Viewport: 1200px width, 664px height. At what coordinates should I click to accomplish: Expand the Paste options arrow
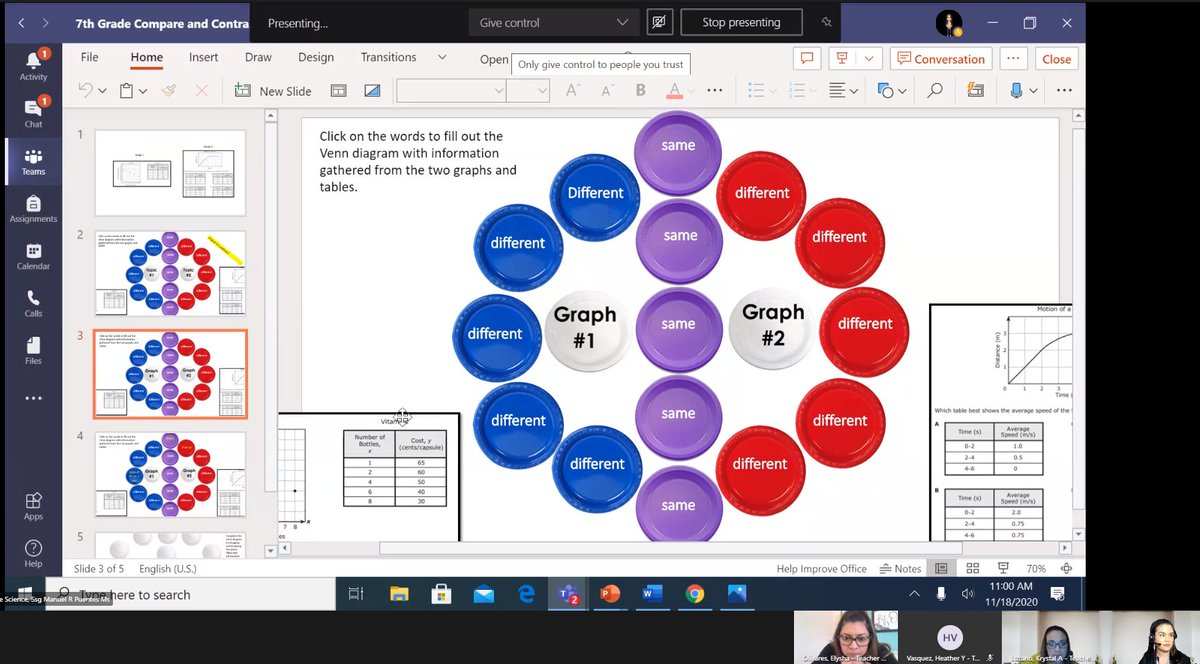pyautogui.click(x=143, y=91)
